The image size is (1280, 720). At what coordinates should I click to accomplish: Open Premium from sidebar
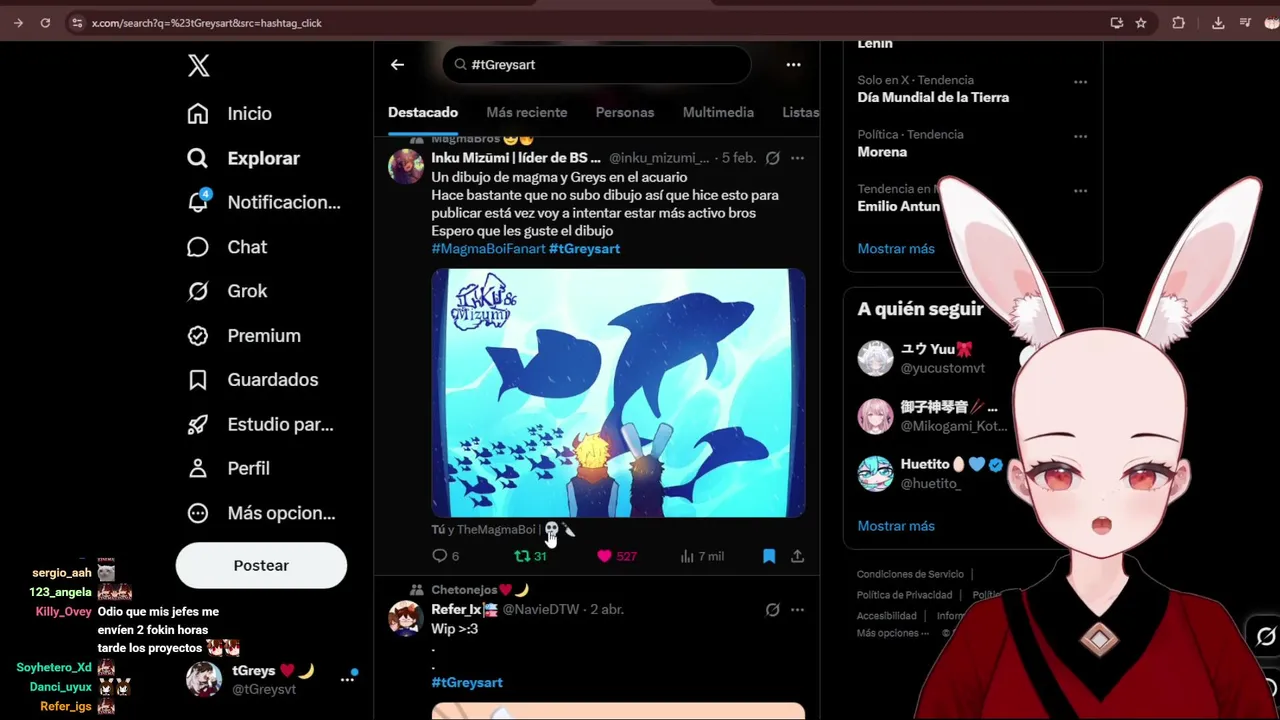pos(243,336)
